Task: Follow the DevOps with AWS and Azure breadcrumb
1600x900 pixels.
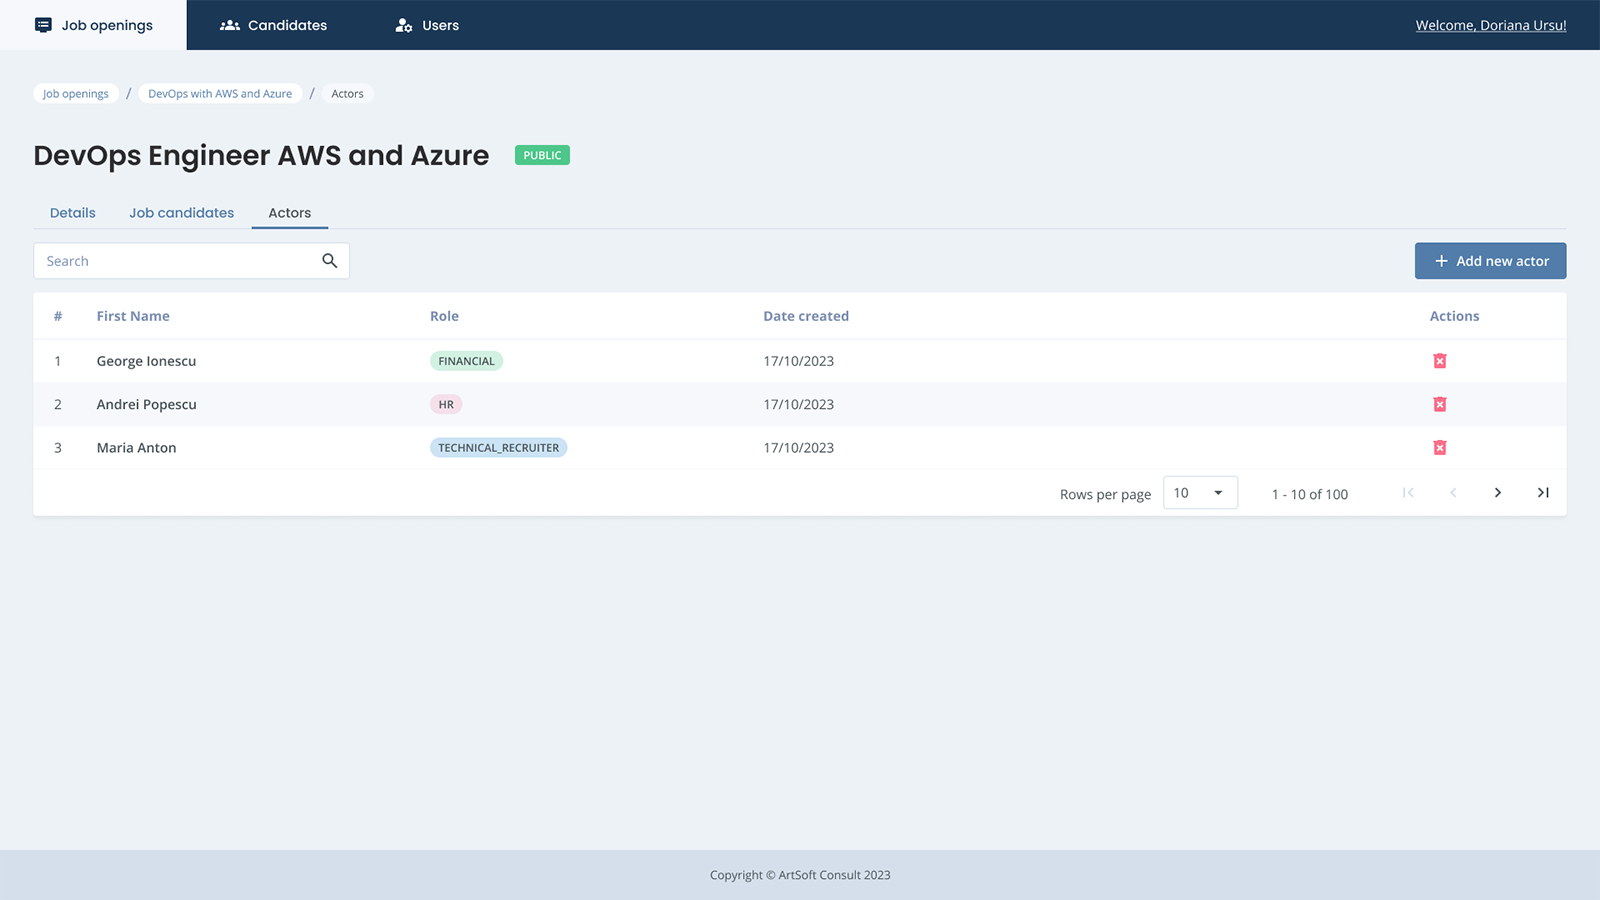Action: [x=220, y=94]
